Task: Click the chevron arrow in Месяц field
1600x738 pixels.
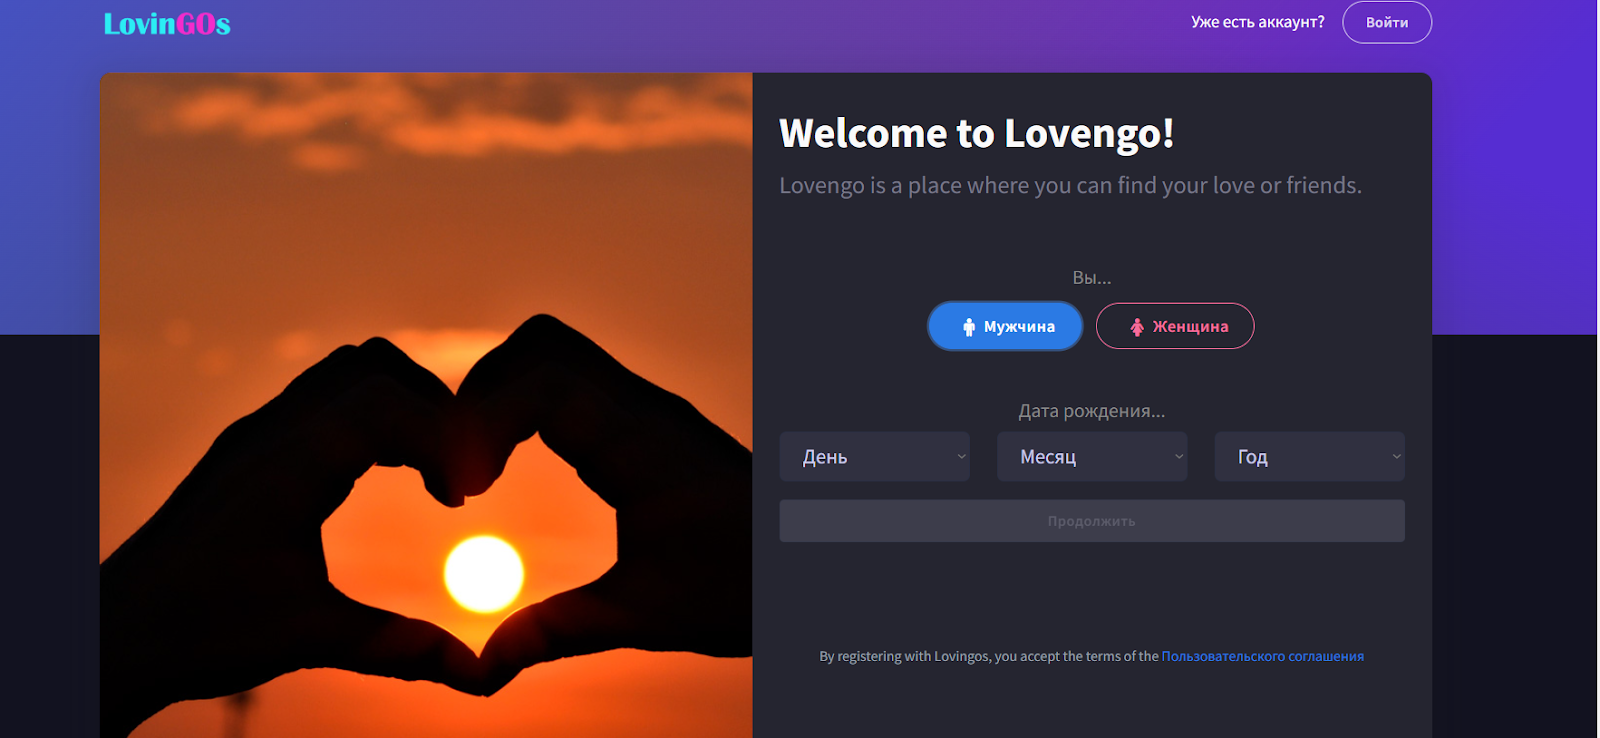Action: [x=1179, y=457]
